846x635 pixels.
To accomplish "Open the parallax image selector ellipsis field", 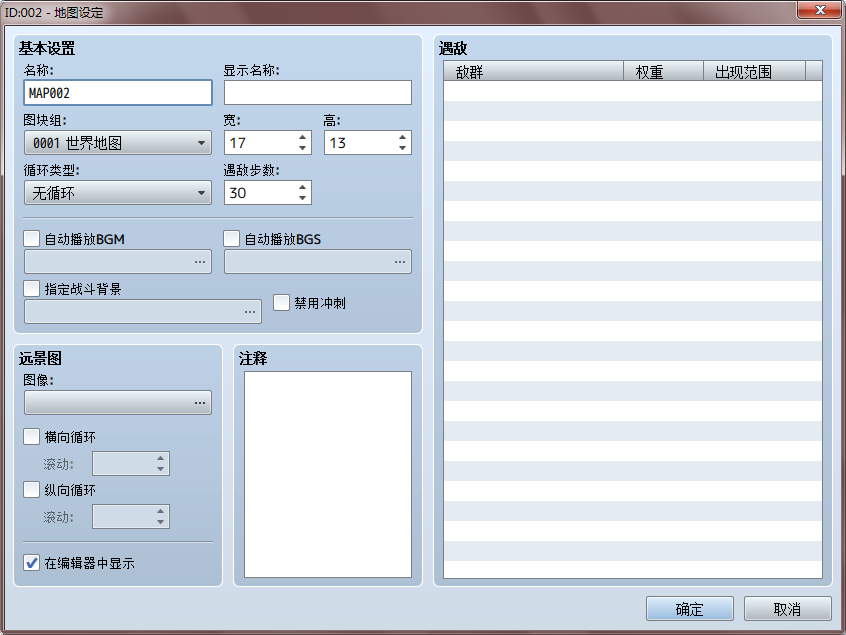I will click(x=118, y=402).
